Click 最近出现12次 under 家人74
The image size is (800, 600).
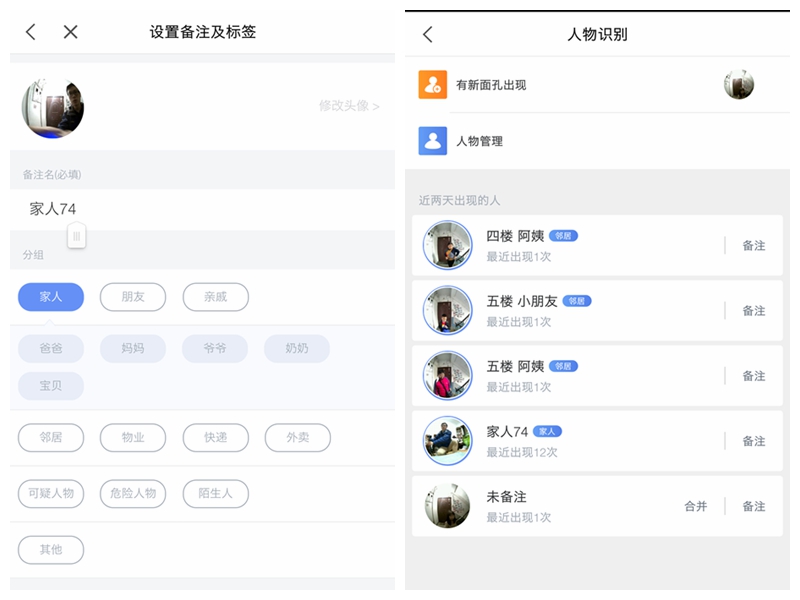521,453
